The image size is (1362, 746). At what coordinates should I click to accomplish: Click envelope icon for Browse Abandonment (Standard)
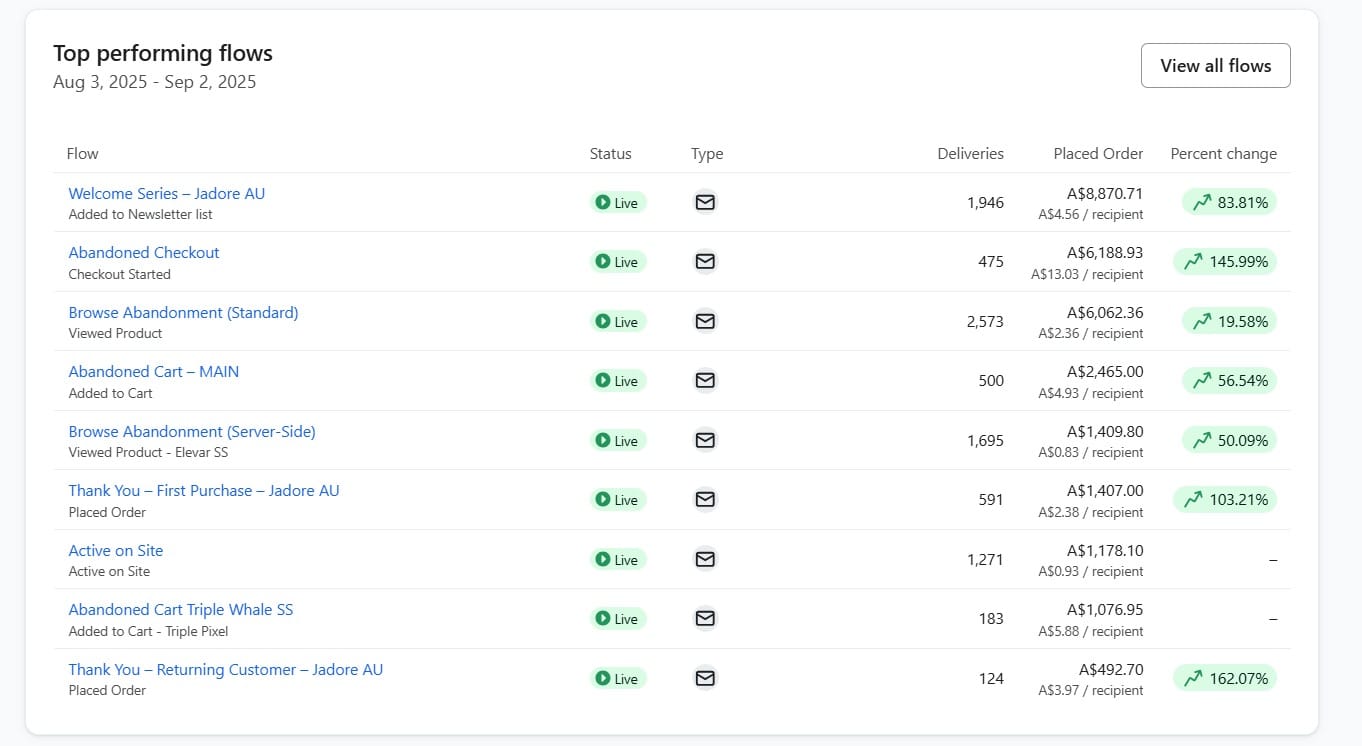point(705,321)
